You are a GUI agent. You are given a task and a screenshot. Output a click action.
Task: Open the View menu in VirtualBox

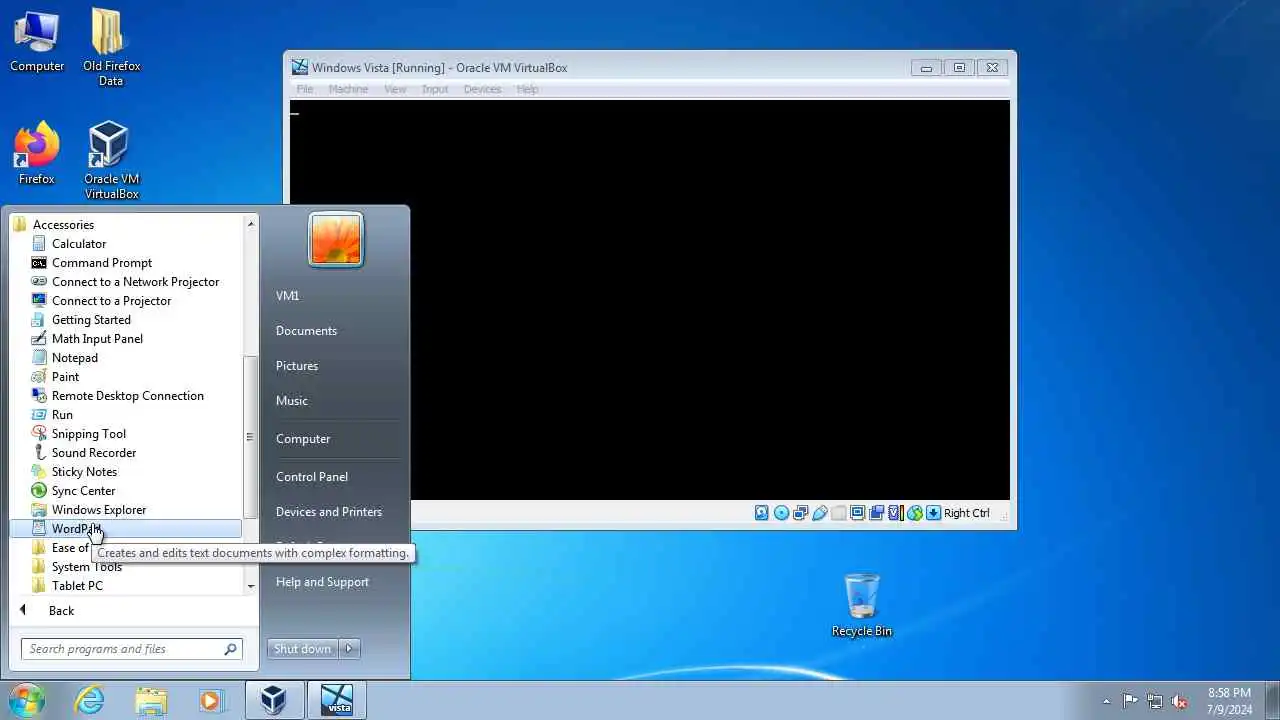point(395,89)
